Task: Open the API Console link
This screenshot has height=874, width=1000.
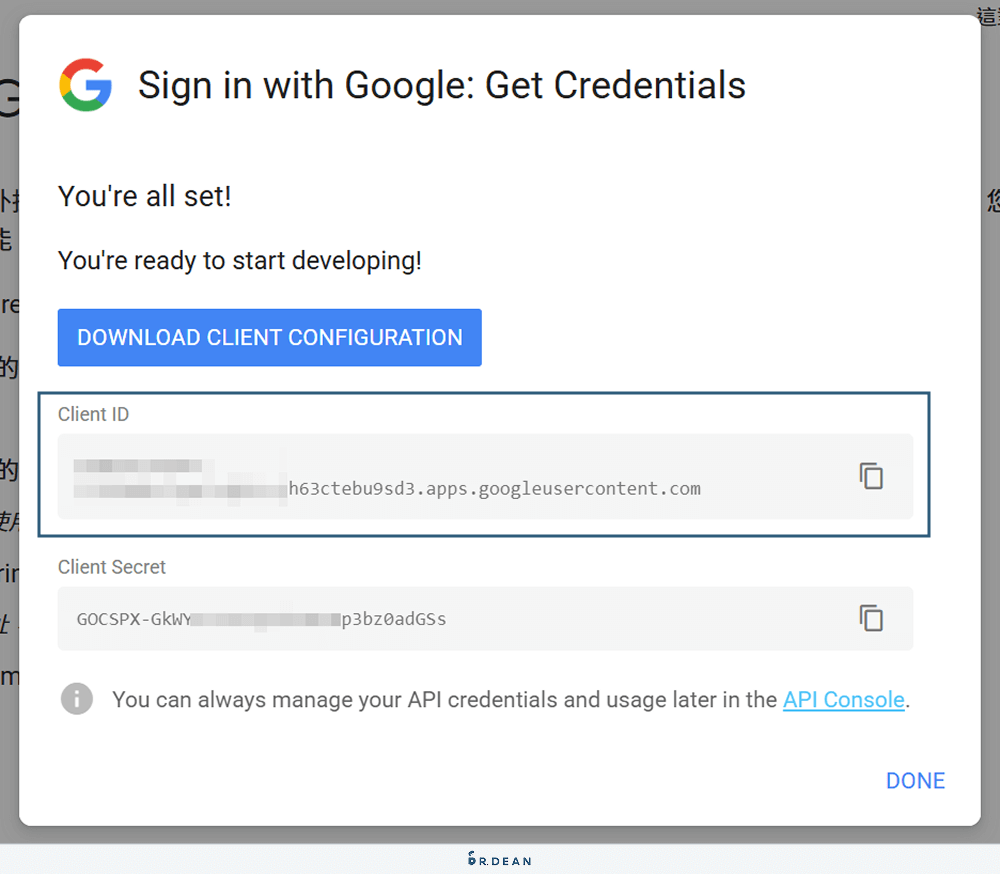Action: pos(843,699)
